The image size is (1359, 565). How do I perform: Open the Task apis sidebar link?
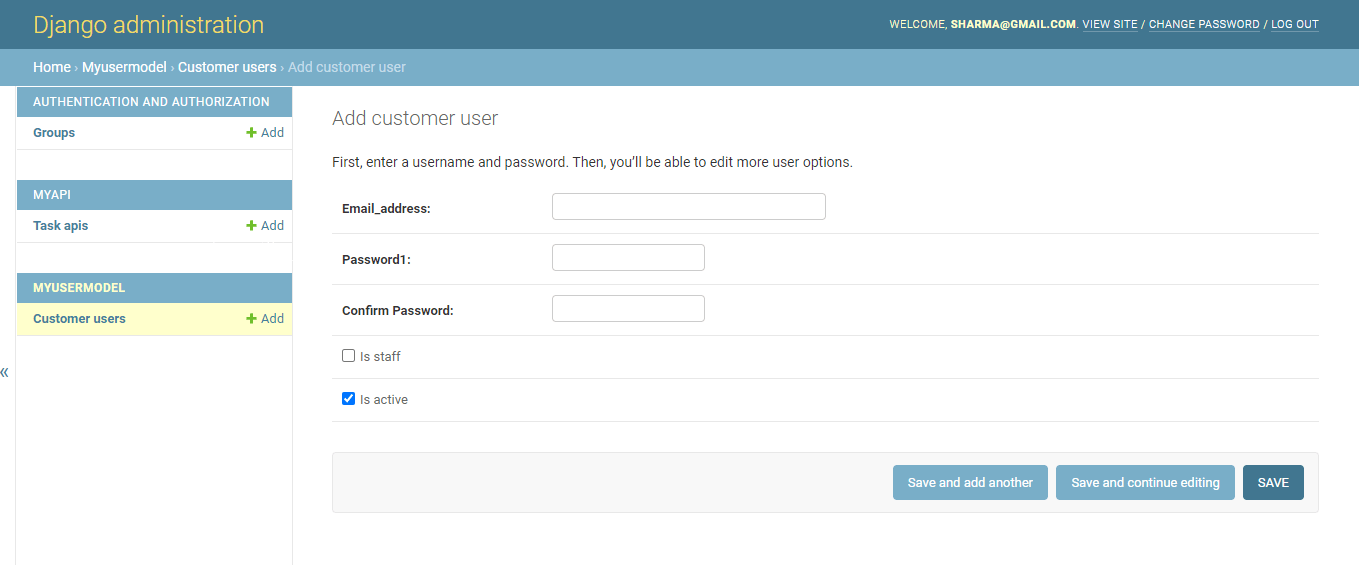coord(60,226)
